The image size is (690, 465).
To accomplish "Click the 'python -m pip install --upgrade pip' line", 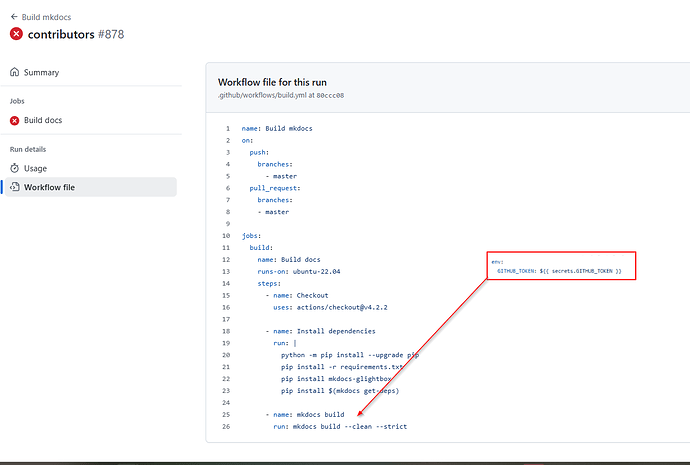I will [350, 355].
